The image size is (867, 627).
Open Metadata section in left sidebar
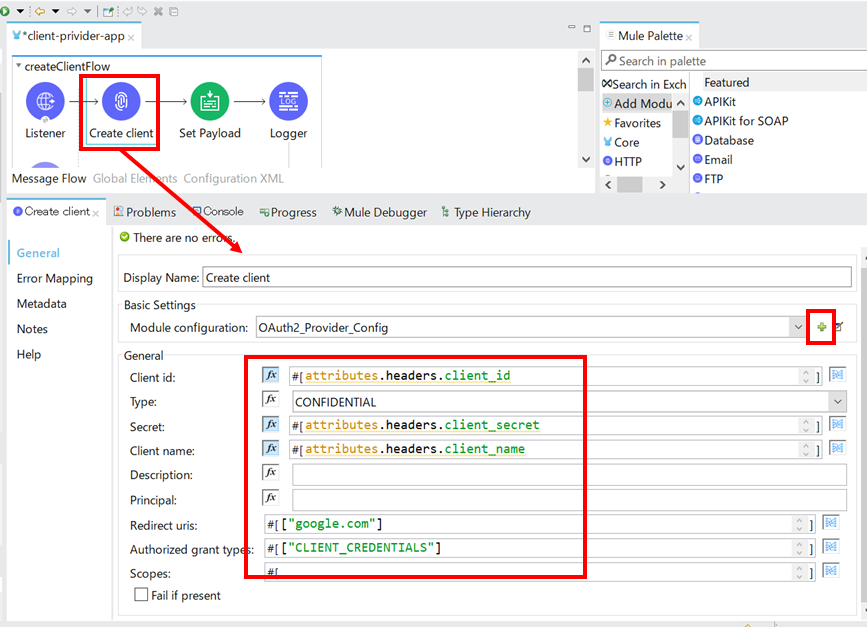pyautogui.click(x=42, y=304)
